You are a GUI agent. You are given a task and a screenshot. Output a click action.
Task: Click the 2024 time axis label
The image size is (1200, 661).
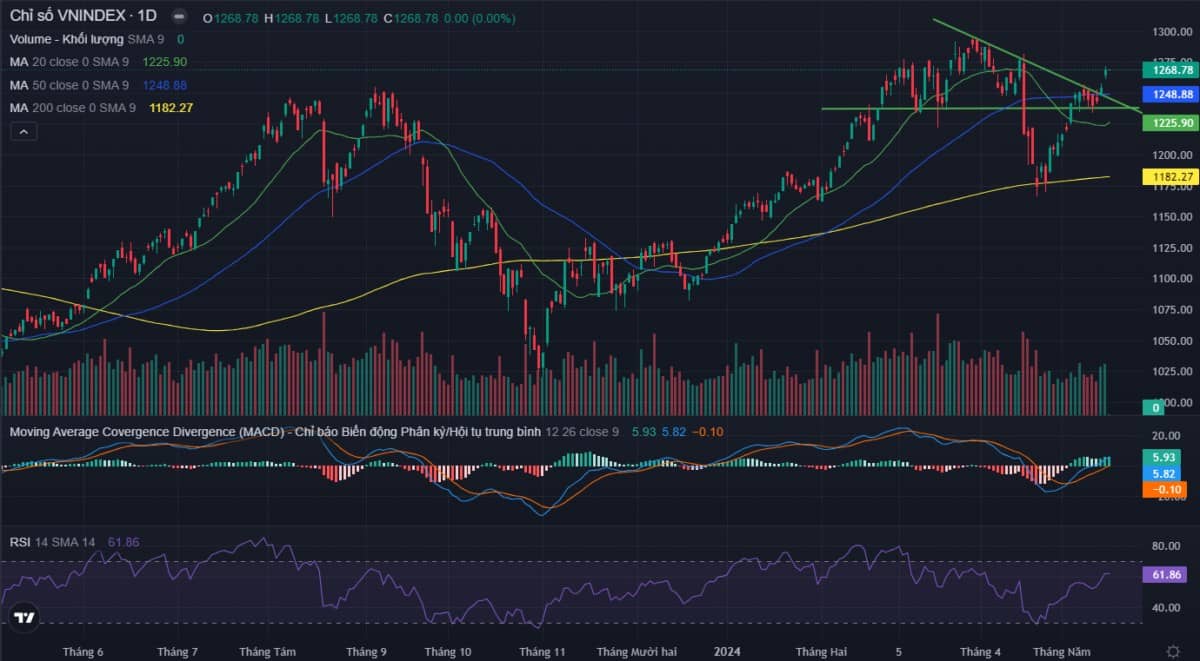point(727,651)
